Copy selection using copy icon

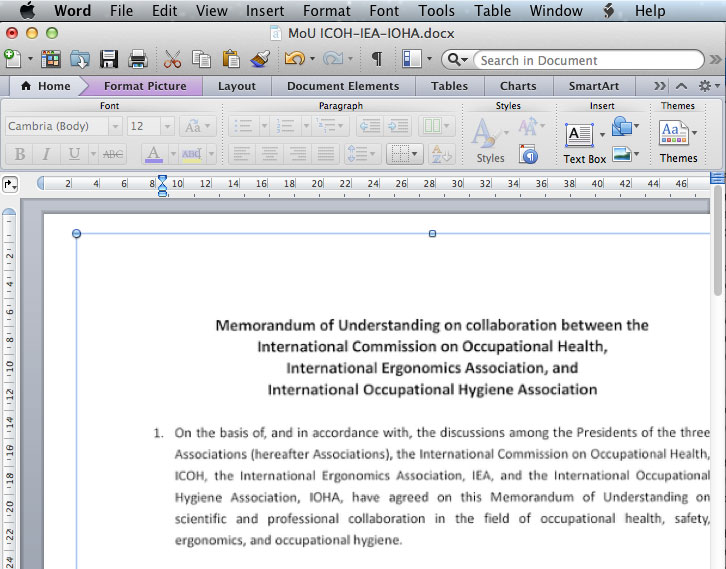201,59
